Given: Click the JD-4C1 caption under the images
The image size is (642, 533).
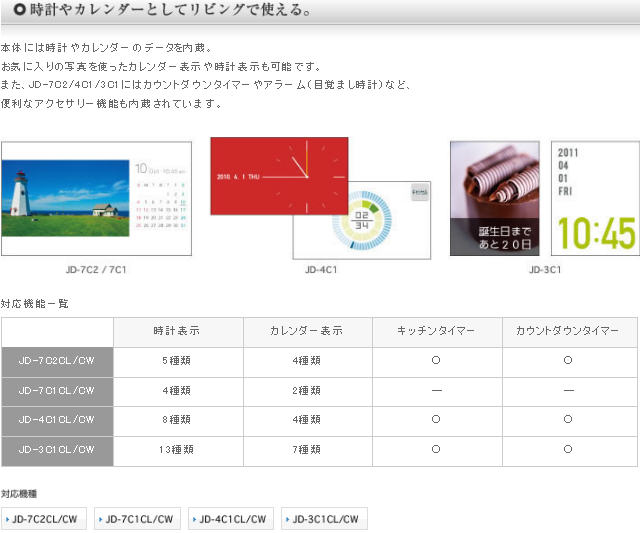Looking at the screenshot, I should point(320,270).
